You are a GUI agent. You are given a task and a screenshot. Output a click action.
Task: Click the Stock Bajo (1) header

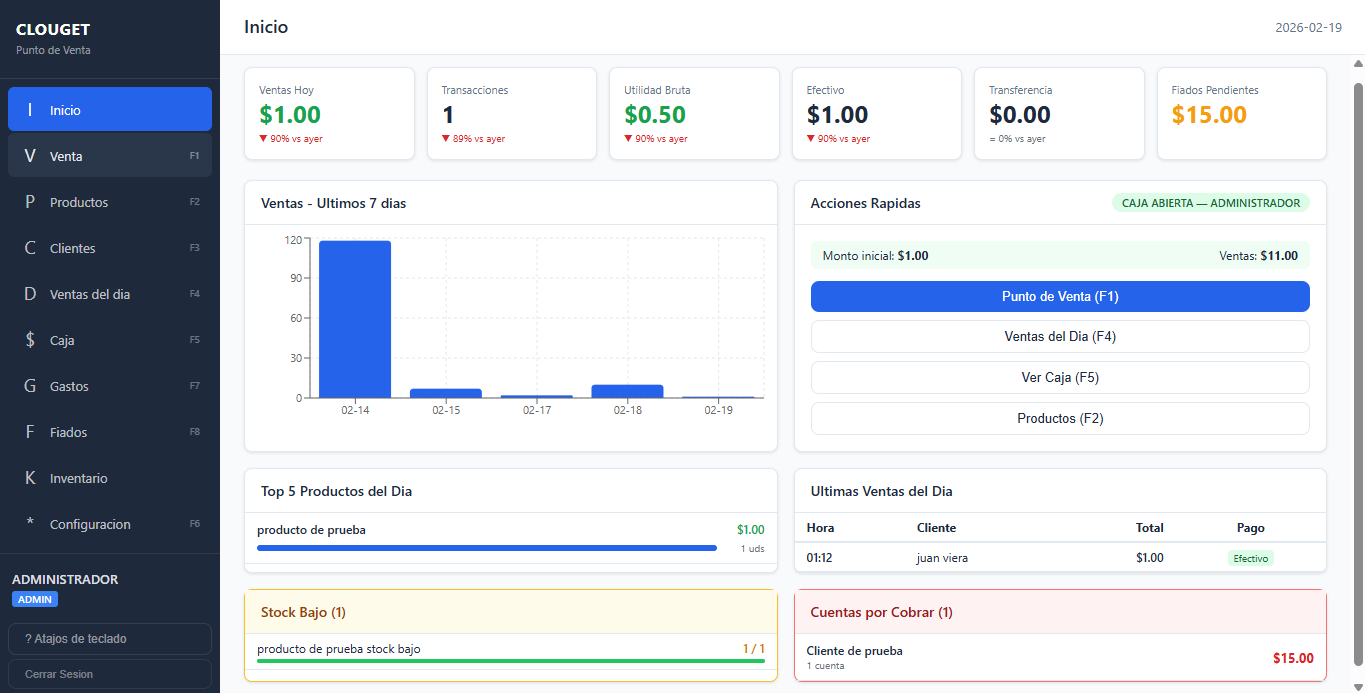tap(303, 612)
